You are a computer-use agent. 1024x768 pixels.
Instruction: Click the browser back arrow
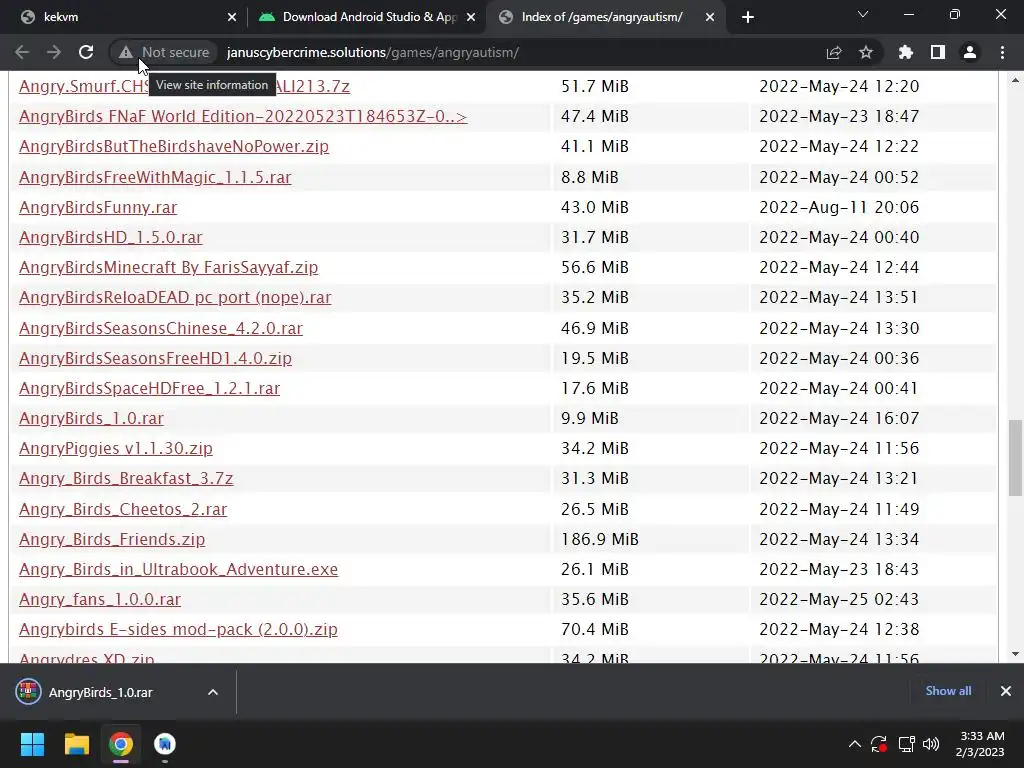pyautogui.click(x=22, y=52)
